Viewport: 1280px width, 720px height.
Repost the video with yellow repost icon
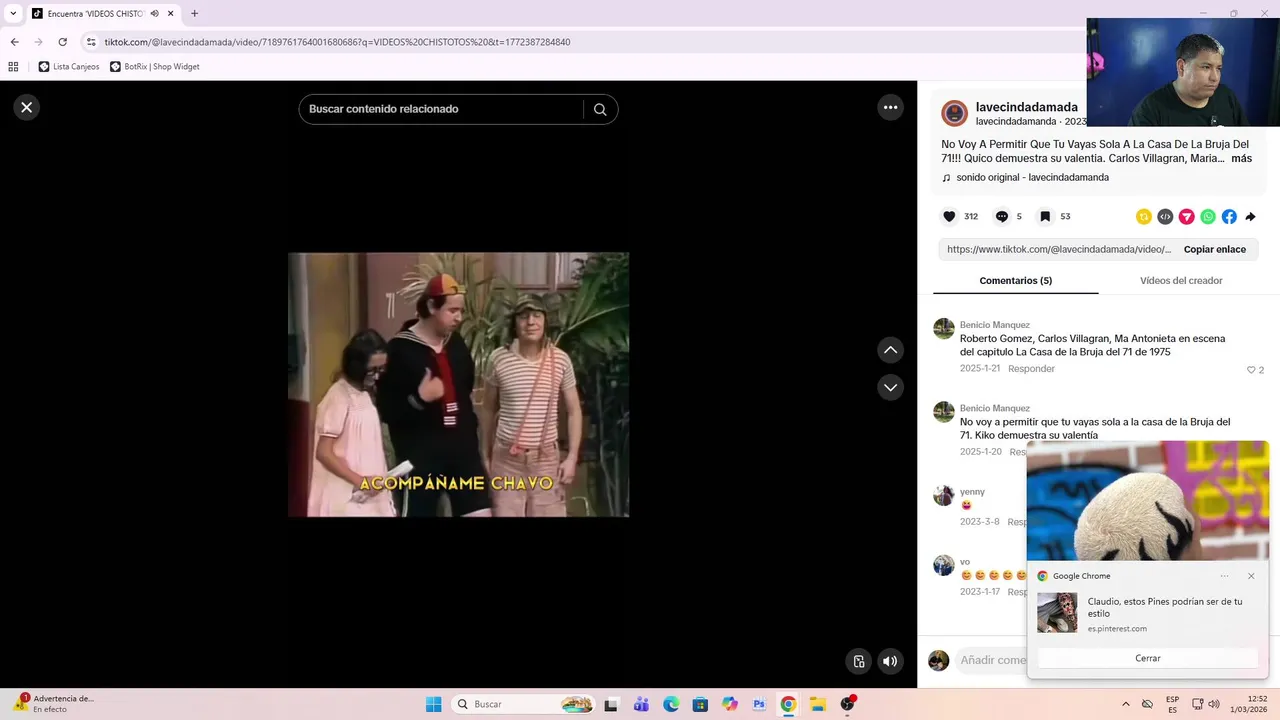1144,217
